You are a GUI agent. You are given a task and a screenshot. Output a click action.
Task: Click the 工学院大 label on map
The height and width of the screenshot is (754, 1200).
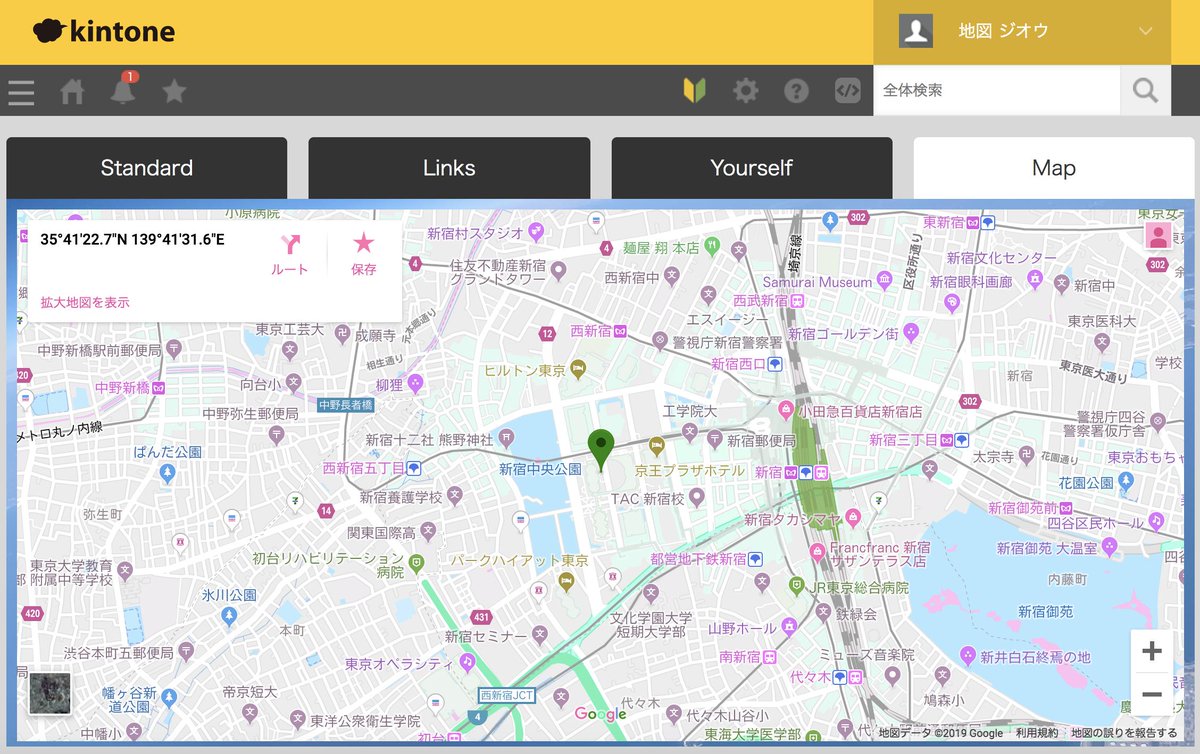690,411
